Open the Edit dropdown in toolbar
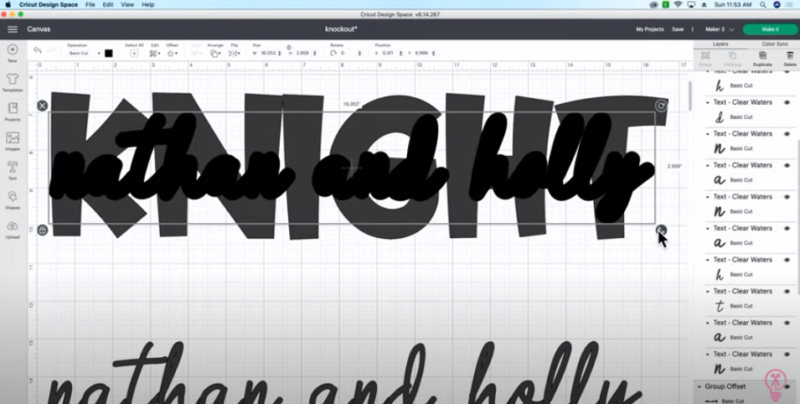This screenshot has width=800, height=404. (155, 54)
